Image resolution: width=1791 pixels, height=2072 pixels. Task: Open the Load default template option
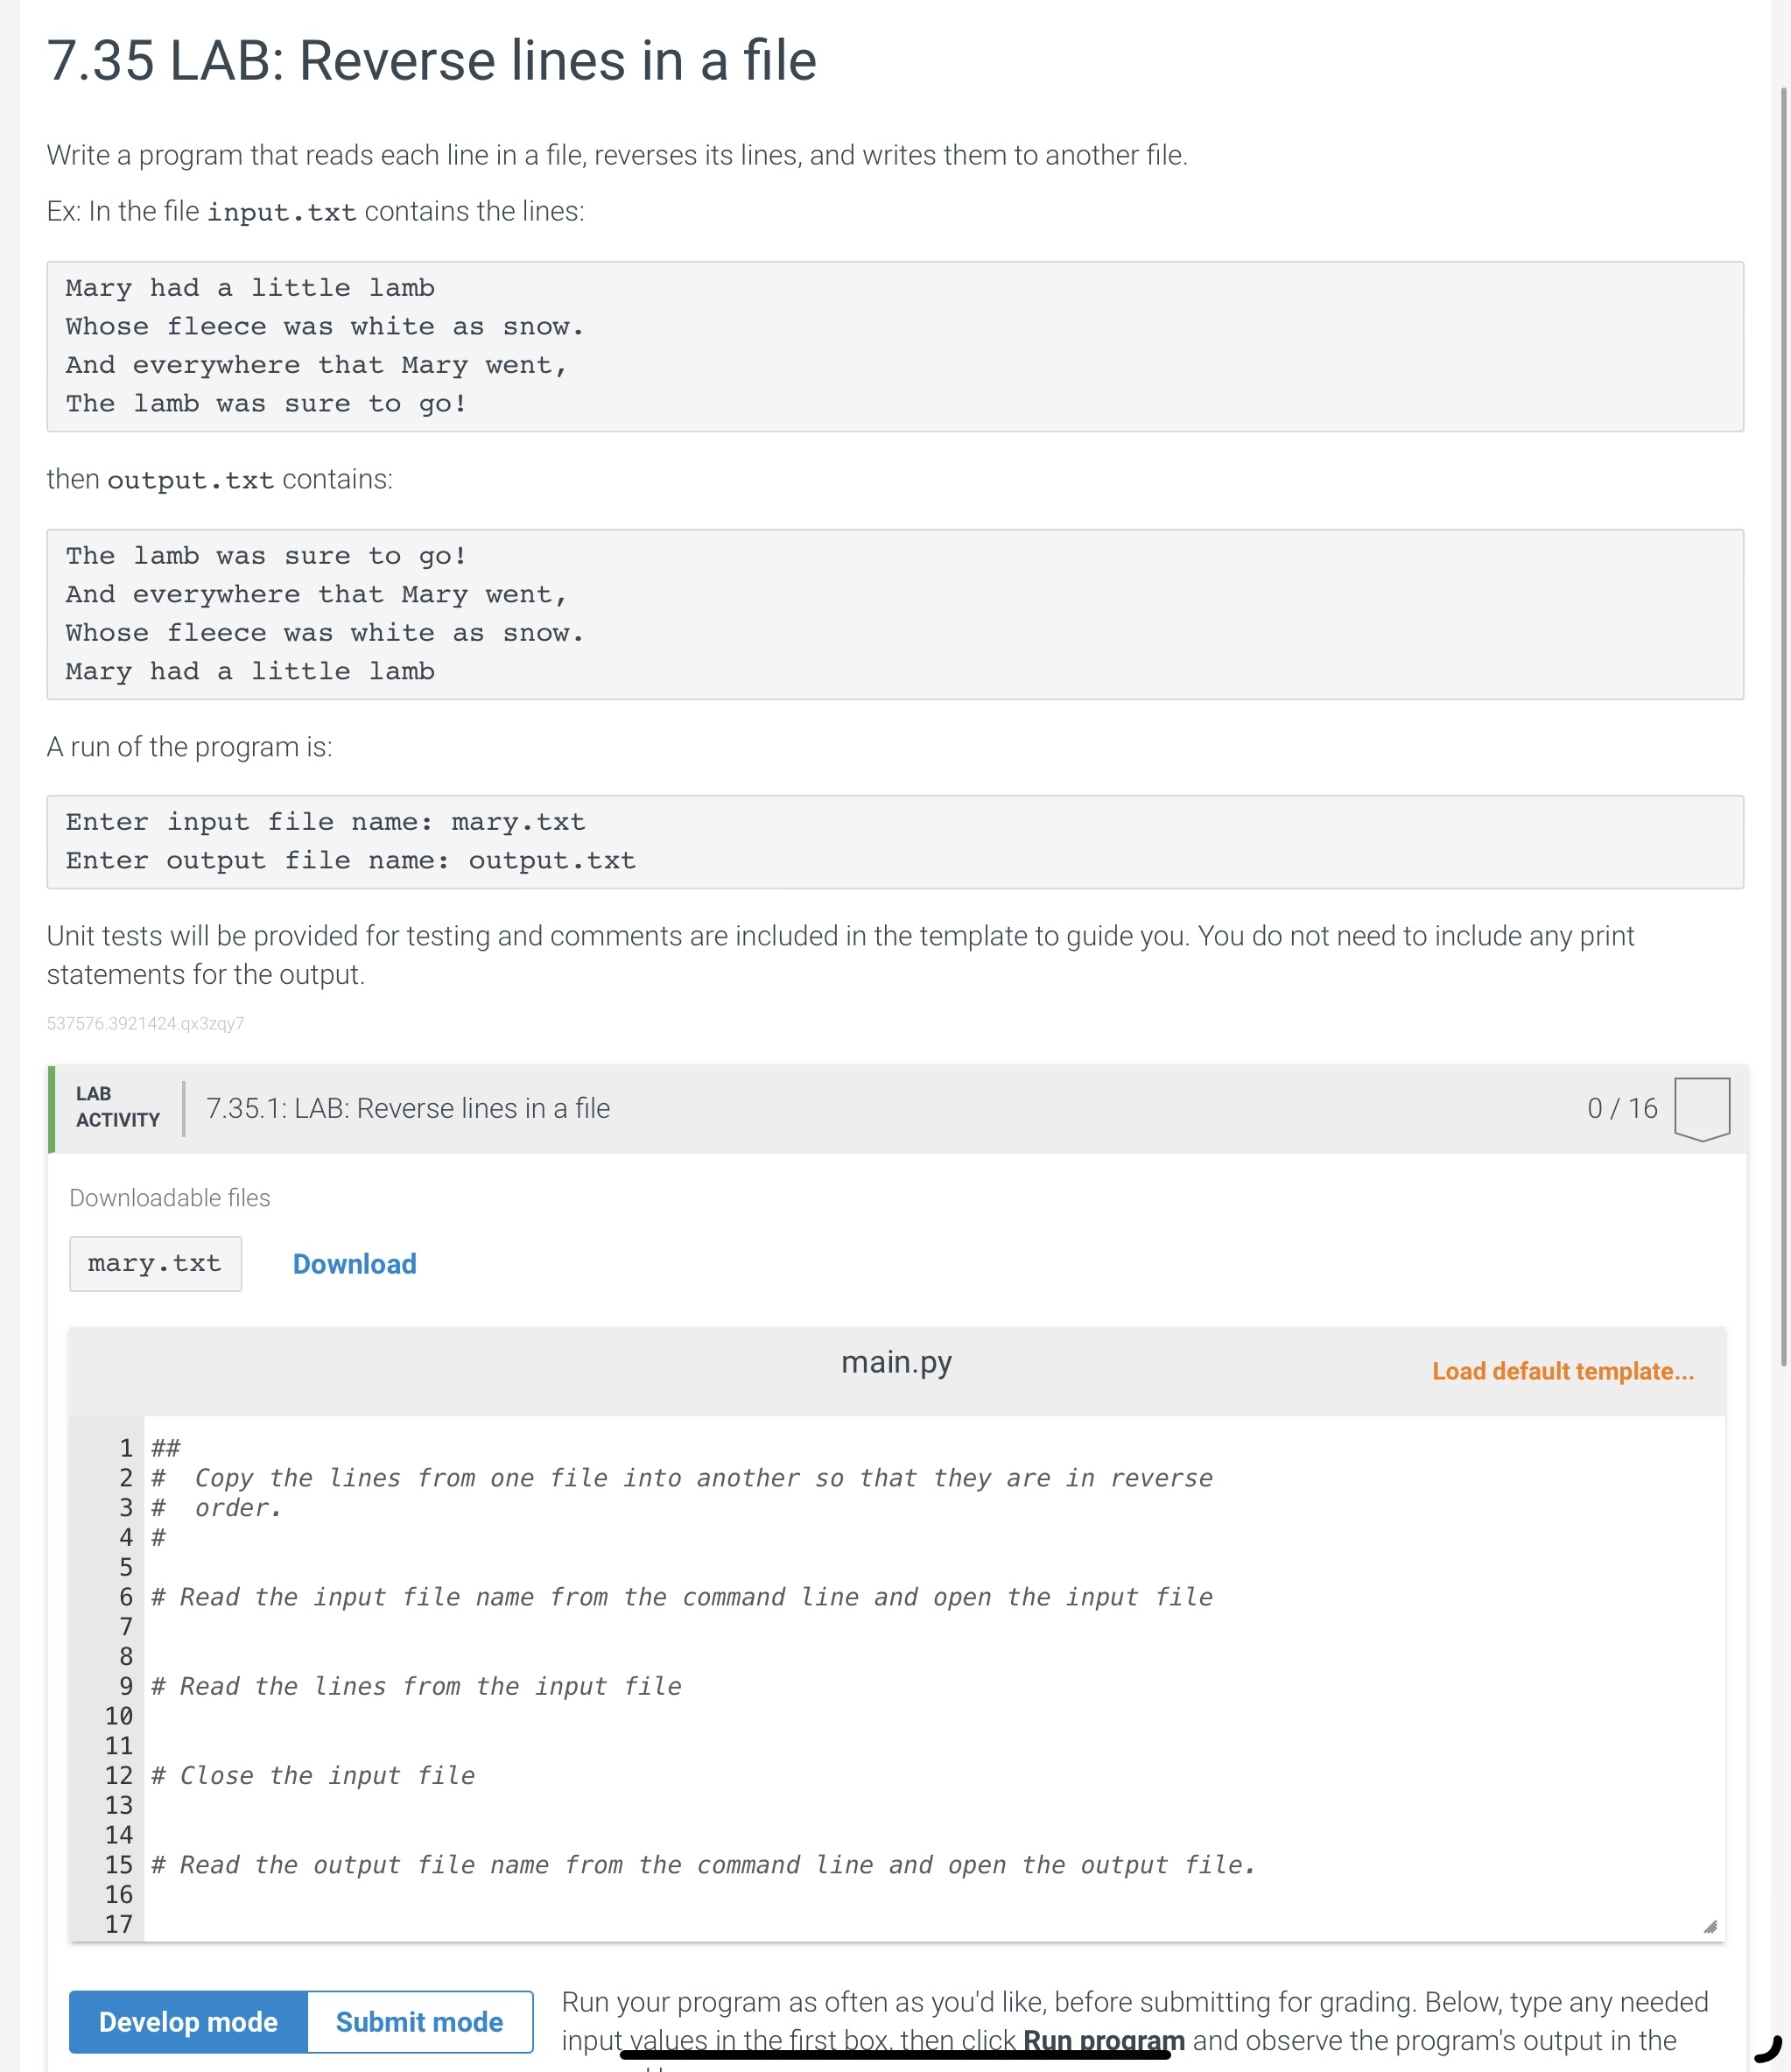tap(1562, 1371)
